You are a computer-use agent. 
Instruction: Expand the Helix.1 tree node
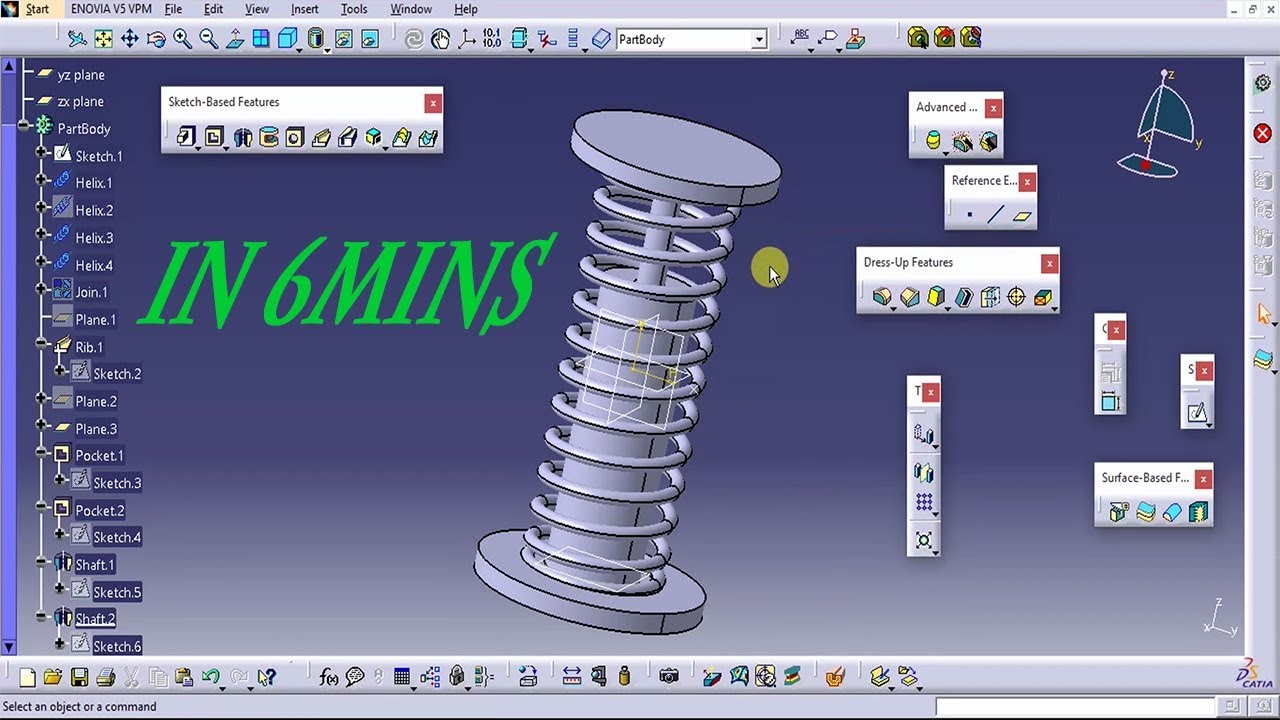(41, 180)
